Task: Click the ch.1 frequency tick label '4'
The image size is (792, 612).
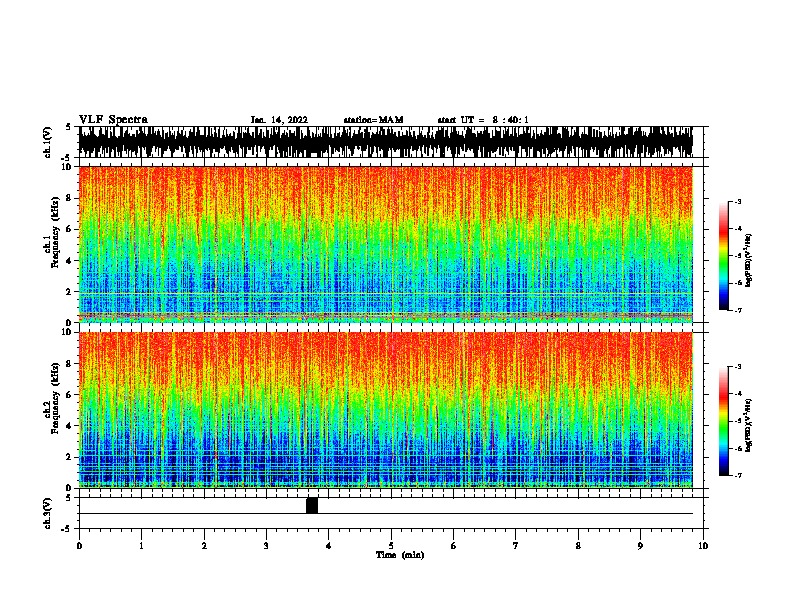Action: [x=70, y=261]
